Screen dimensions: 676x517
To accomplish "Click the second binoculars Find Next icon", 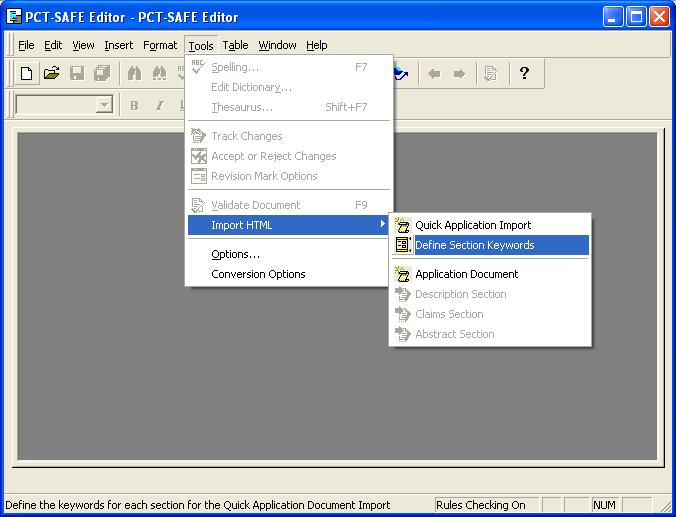I will pos(159,73).
